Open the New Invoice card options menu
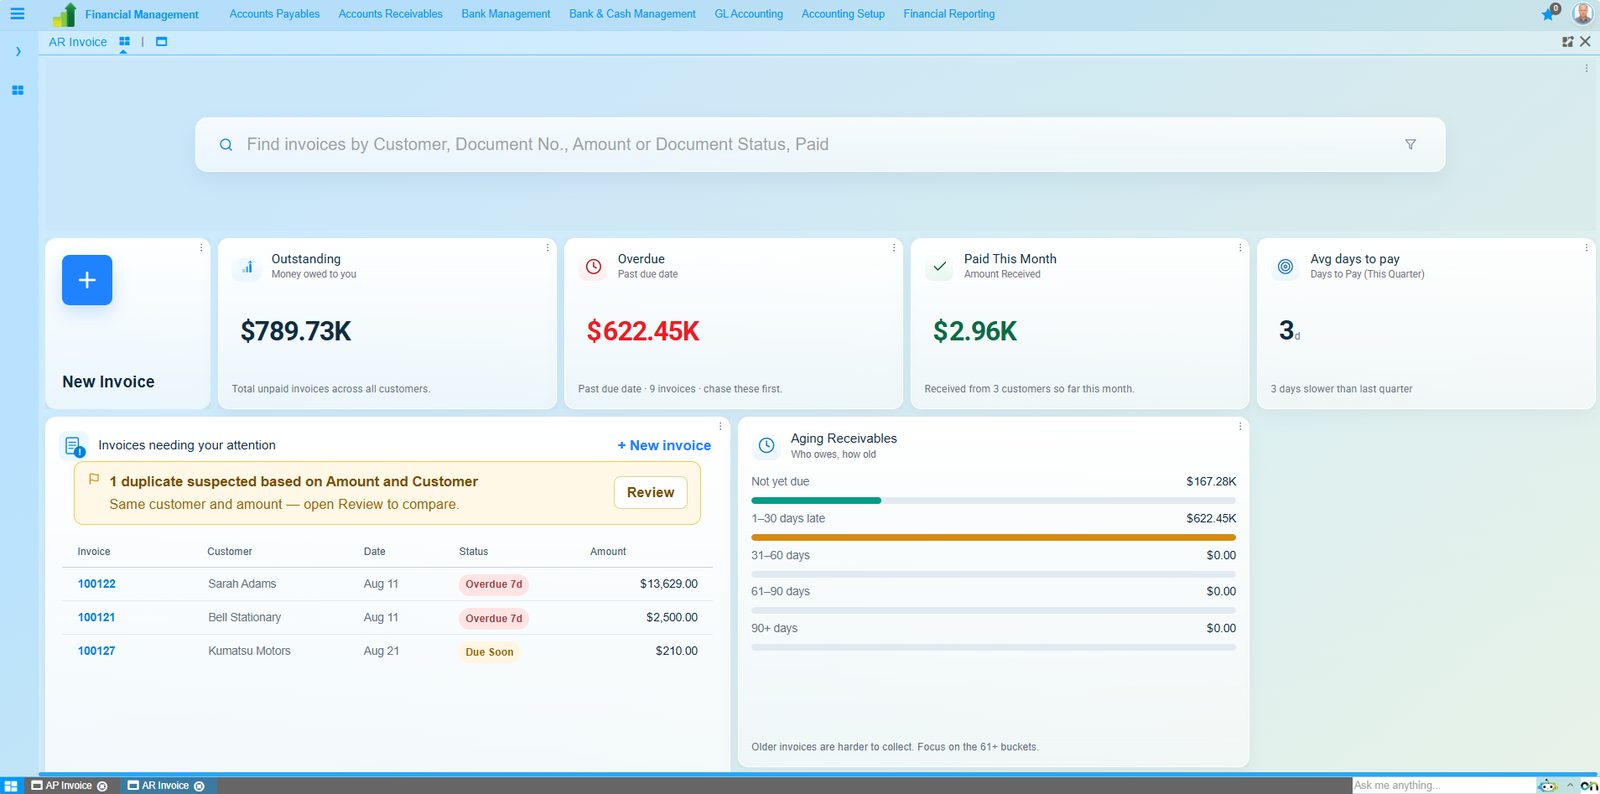The height and width of the screenshot is (794, 1600). tap(201, 248)
